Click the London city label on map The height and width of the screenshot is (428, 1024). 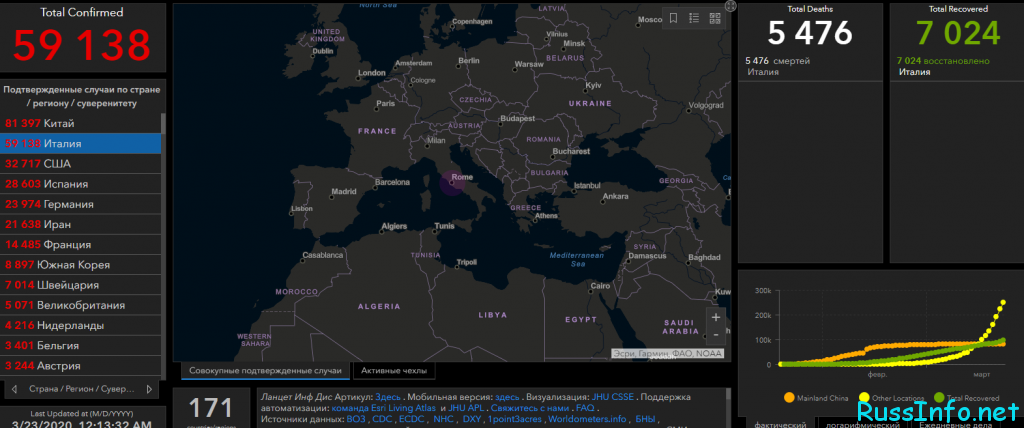pyautogui.click(x=372, y=73)
